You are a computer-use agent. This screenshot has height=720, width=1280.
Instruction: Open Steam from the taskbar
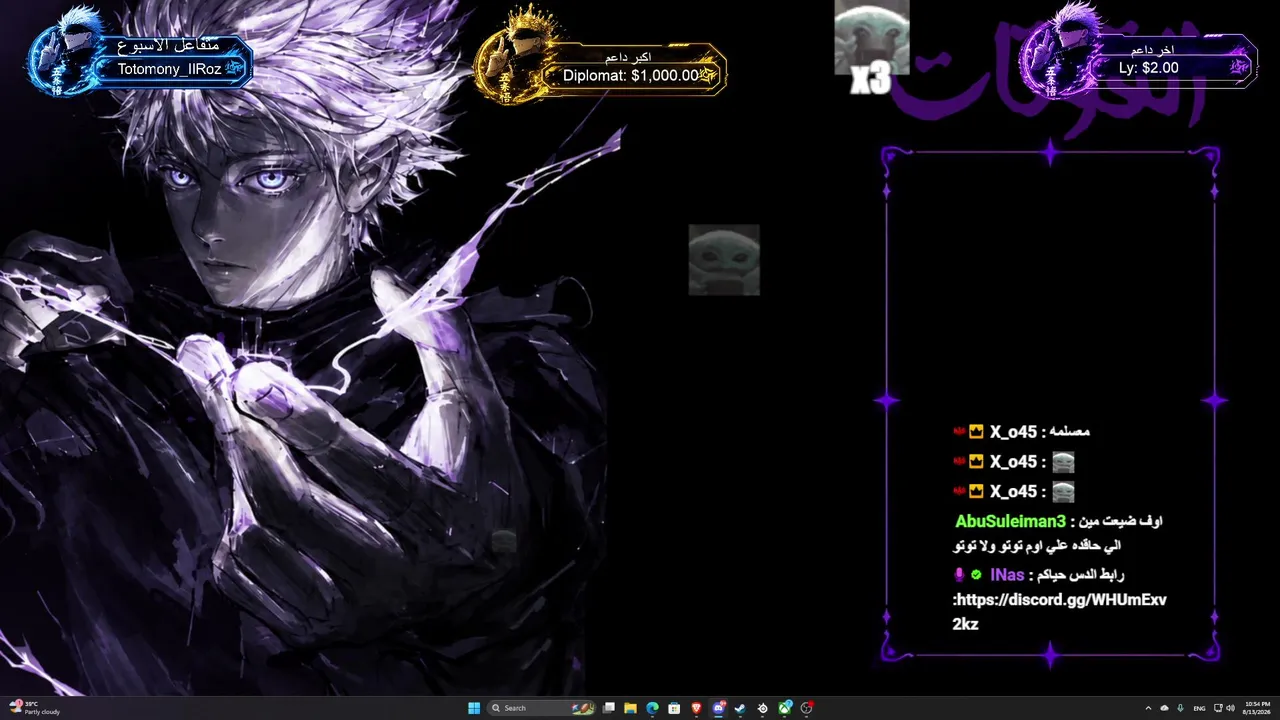click(740, 708)
